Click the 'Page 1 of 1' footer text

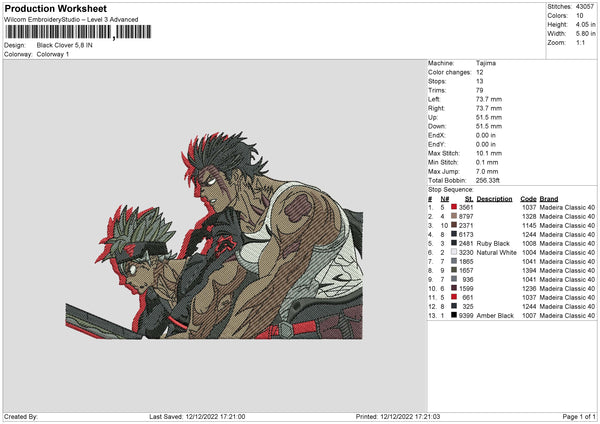(579, 416)
